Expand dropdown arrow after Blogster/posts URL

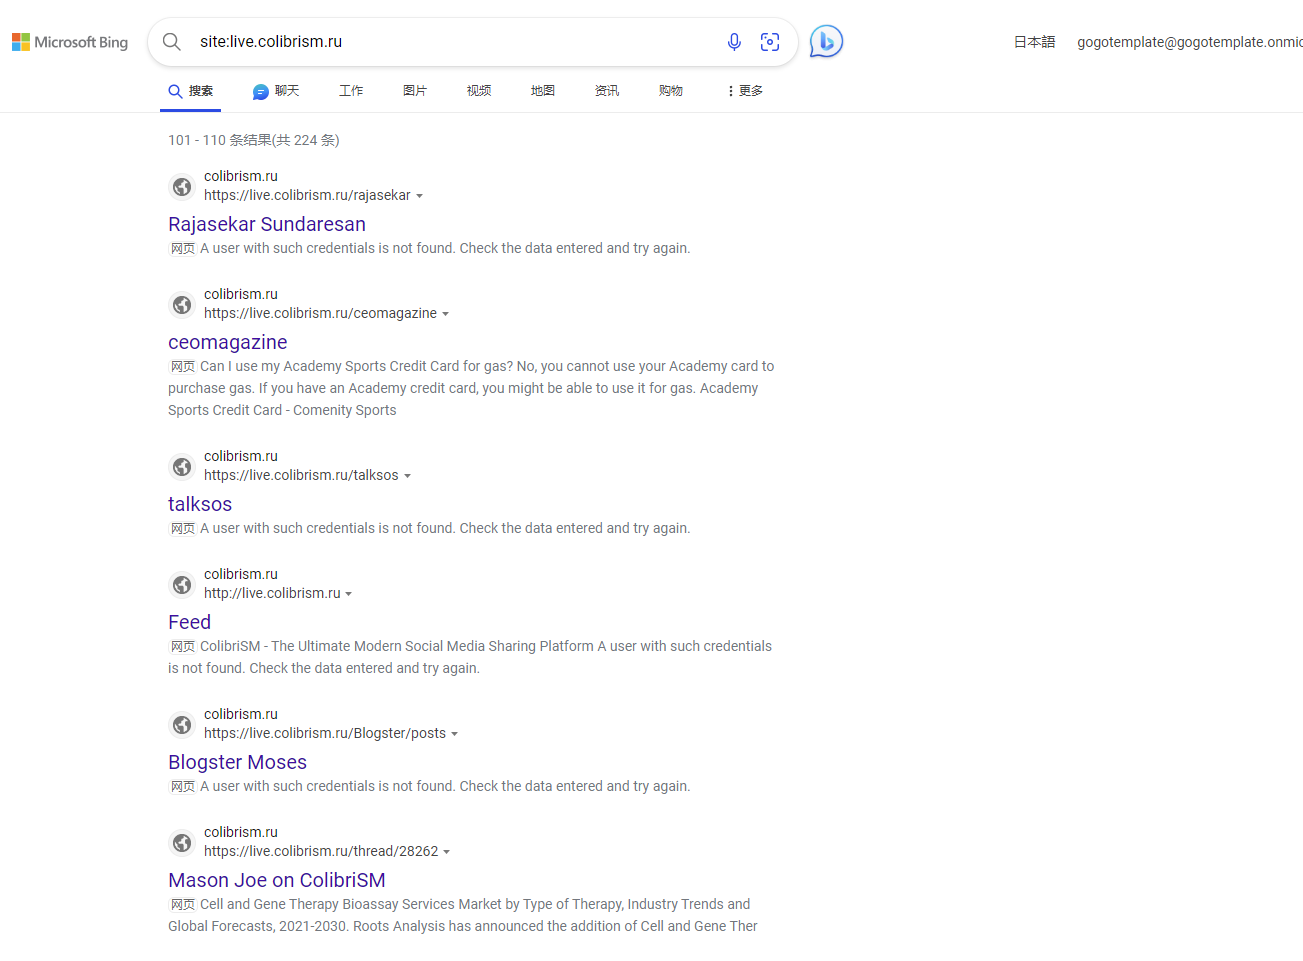tap(454, 734)
